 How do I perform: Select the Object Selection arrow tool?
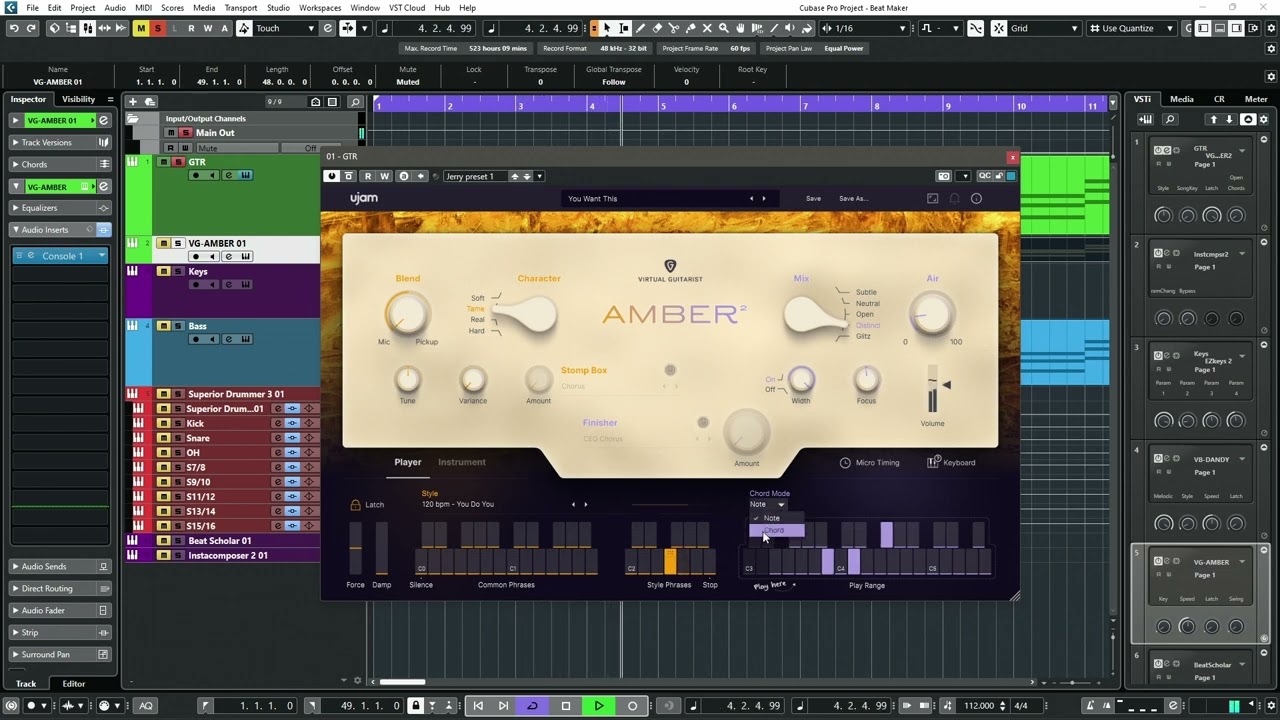[607, 28]
